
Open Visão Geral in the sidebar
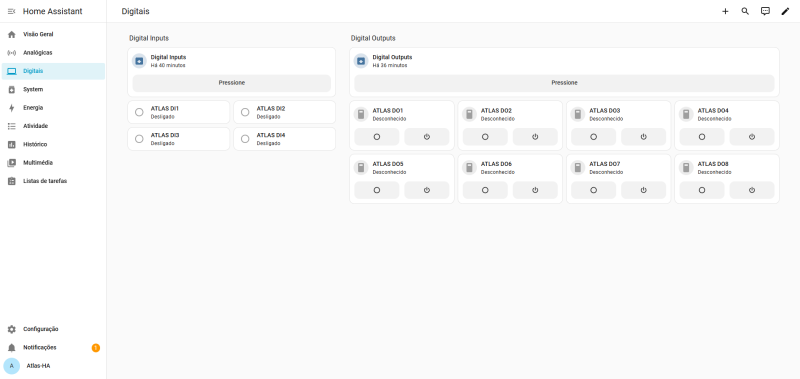click(x=53, y=35)
